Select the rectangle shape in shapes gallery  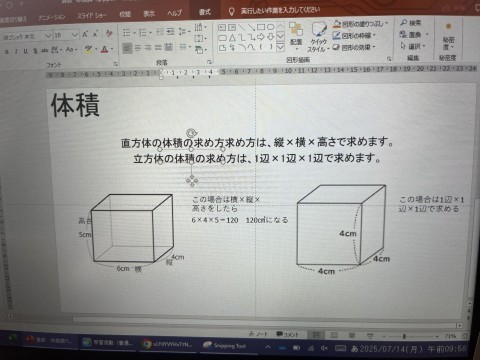tap(261, 27)
